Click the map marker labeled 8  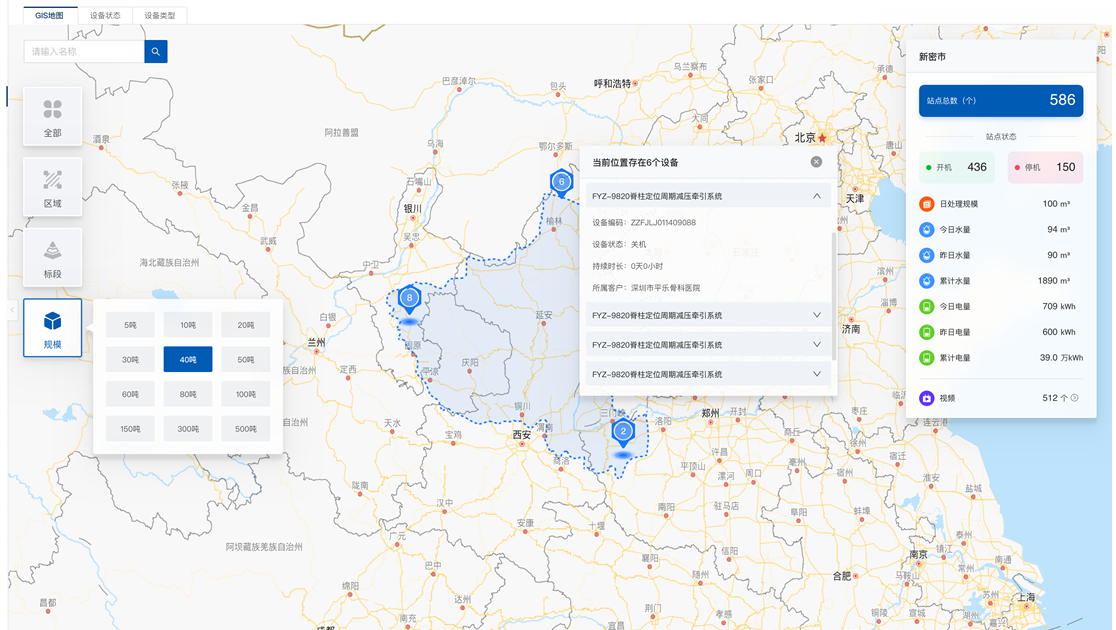pyautogui.click(x=409, y=299)
